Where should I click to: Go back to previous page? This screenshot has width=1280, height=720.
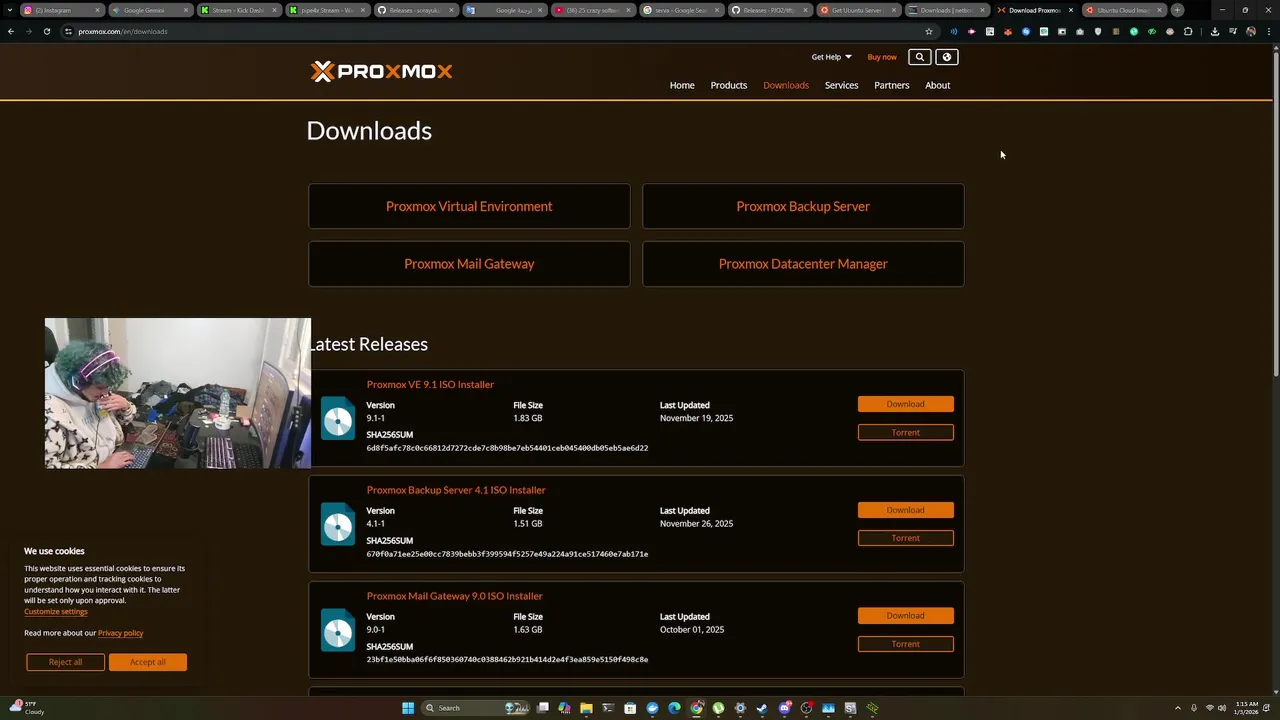tap(11, 31)
